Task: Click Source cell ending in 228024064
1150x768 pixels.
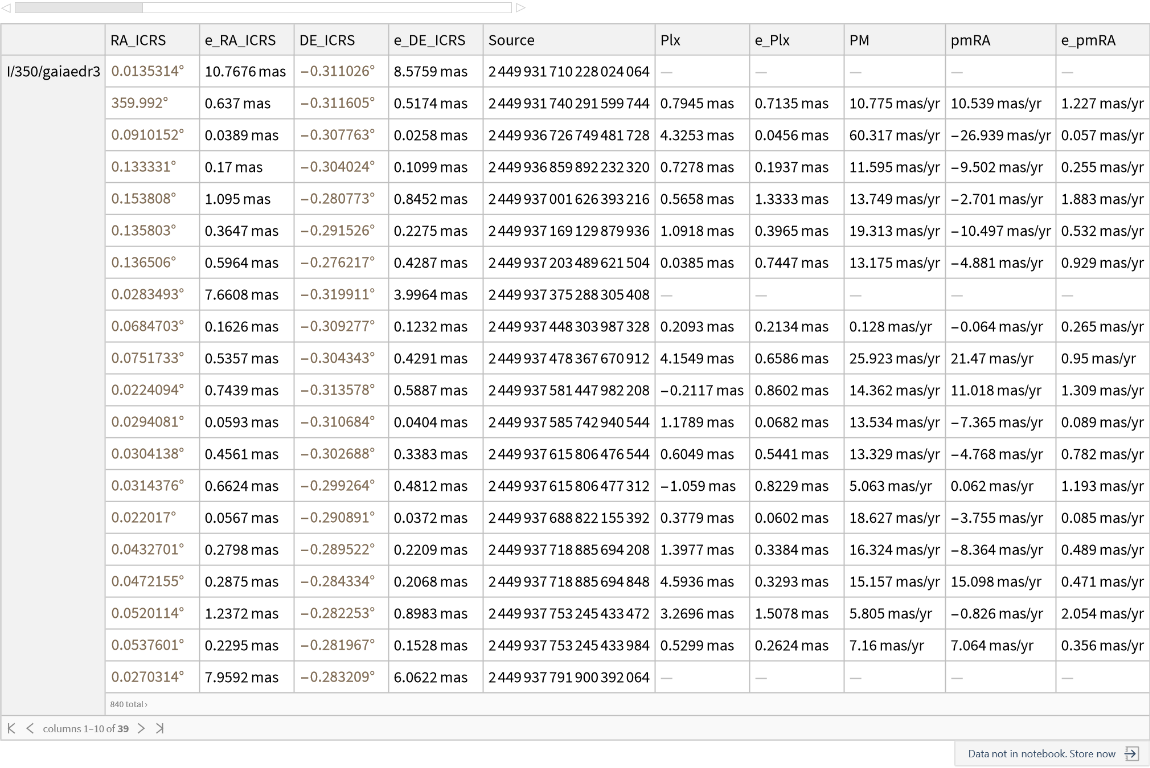Action: (x=568, y=72)
